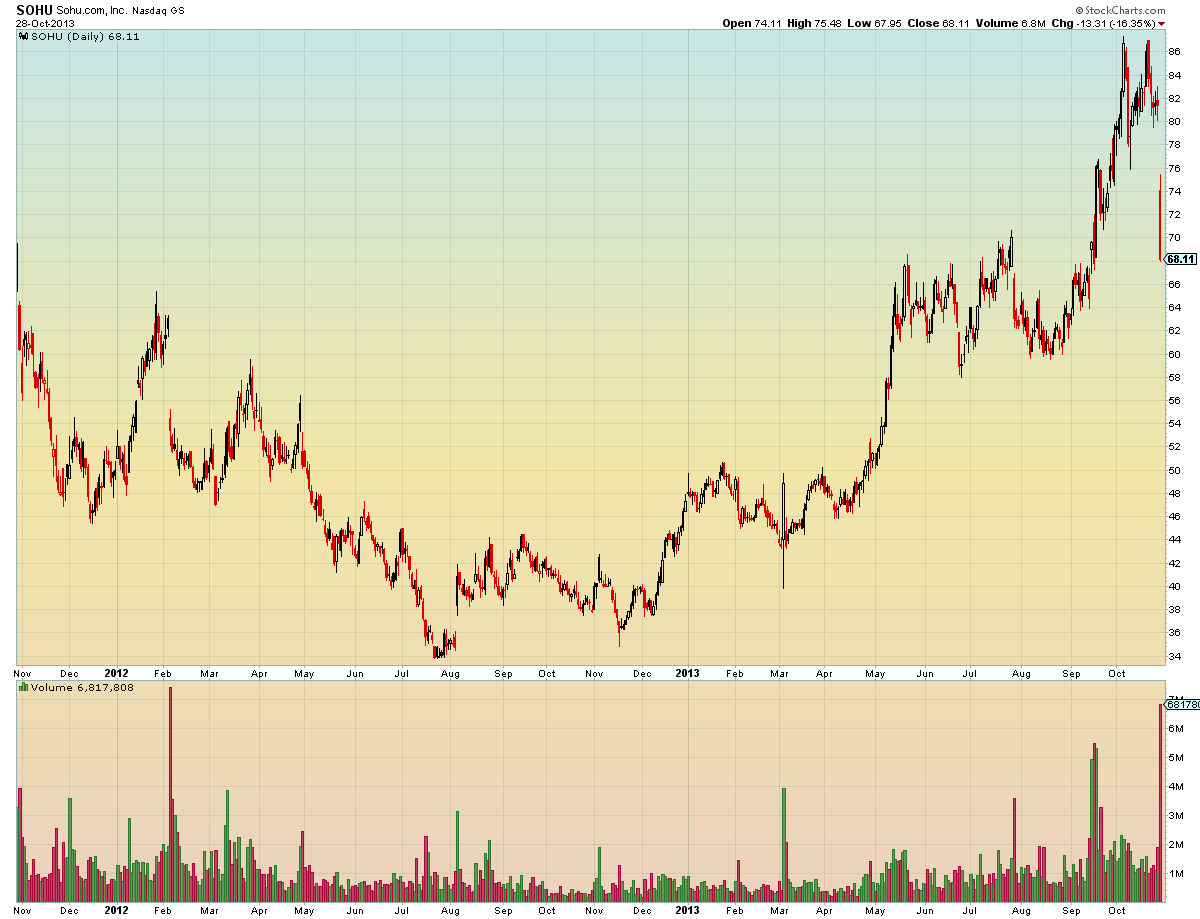1200x919 pixels.
Task: Click the 86 price axis label
Action: (1175, 51)
